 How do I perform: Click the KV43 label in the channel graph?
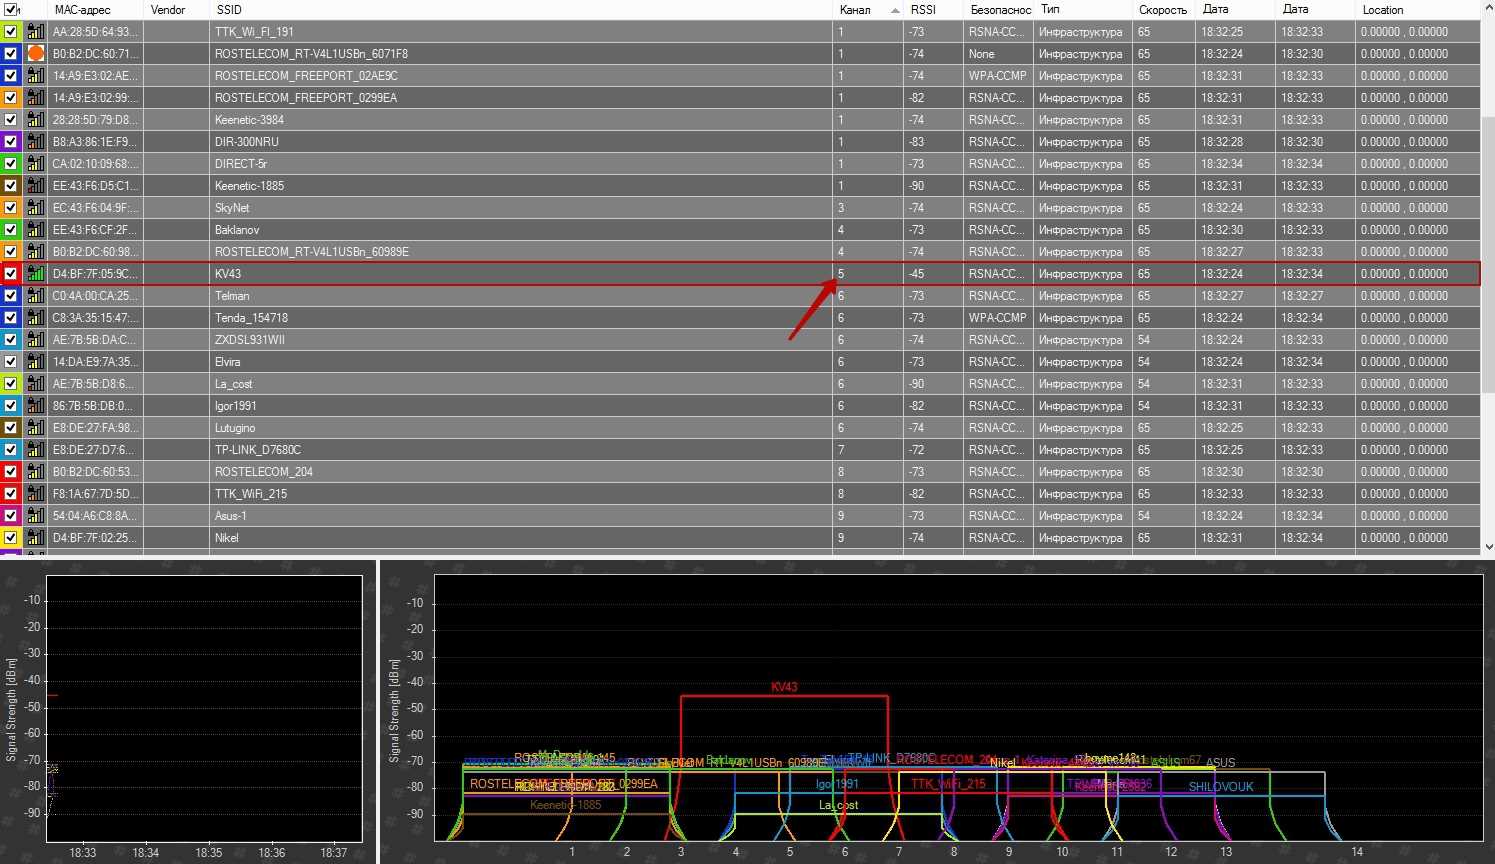[784, 688]
